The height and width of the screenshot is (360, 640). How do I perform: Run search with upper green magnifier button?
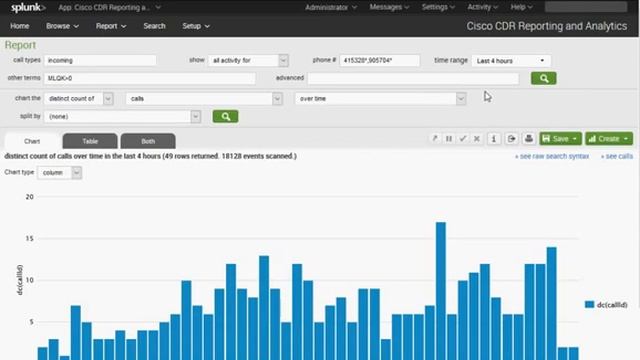click(543, 78)
